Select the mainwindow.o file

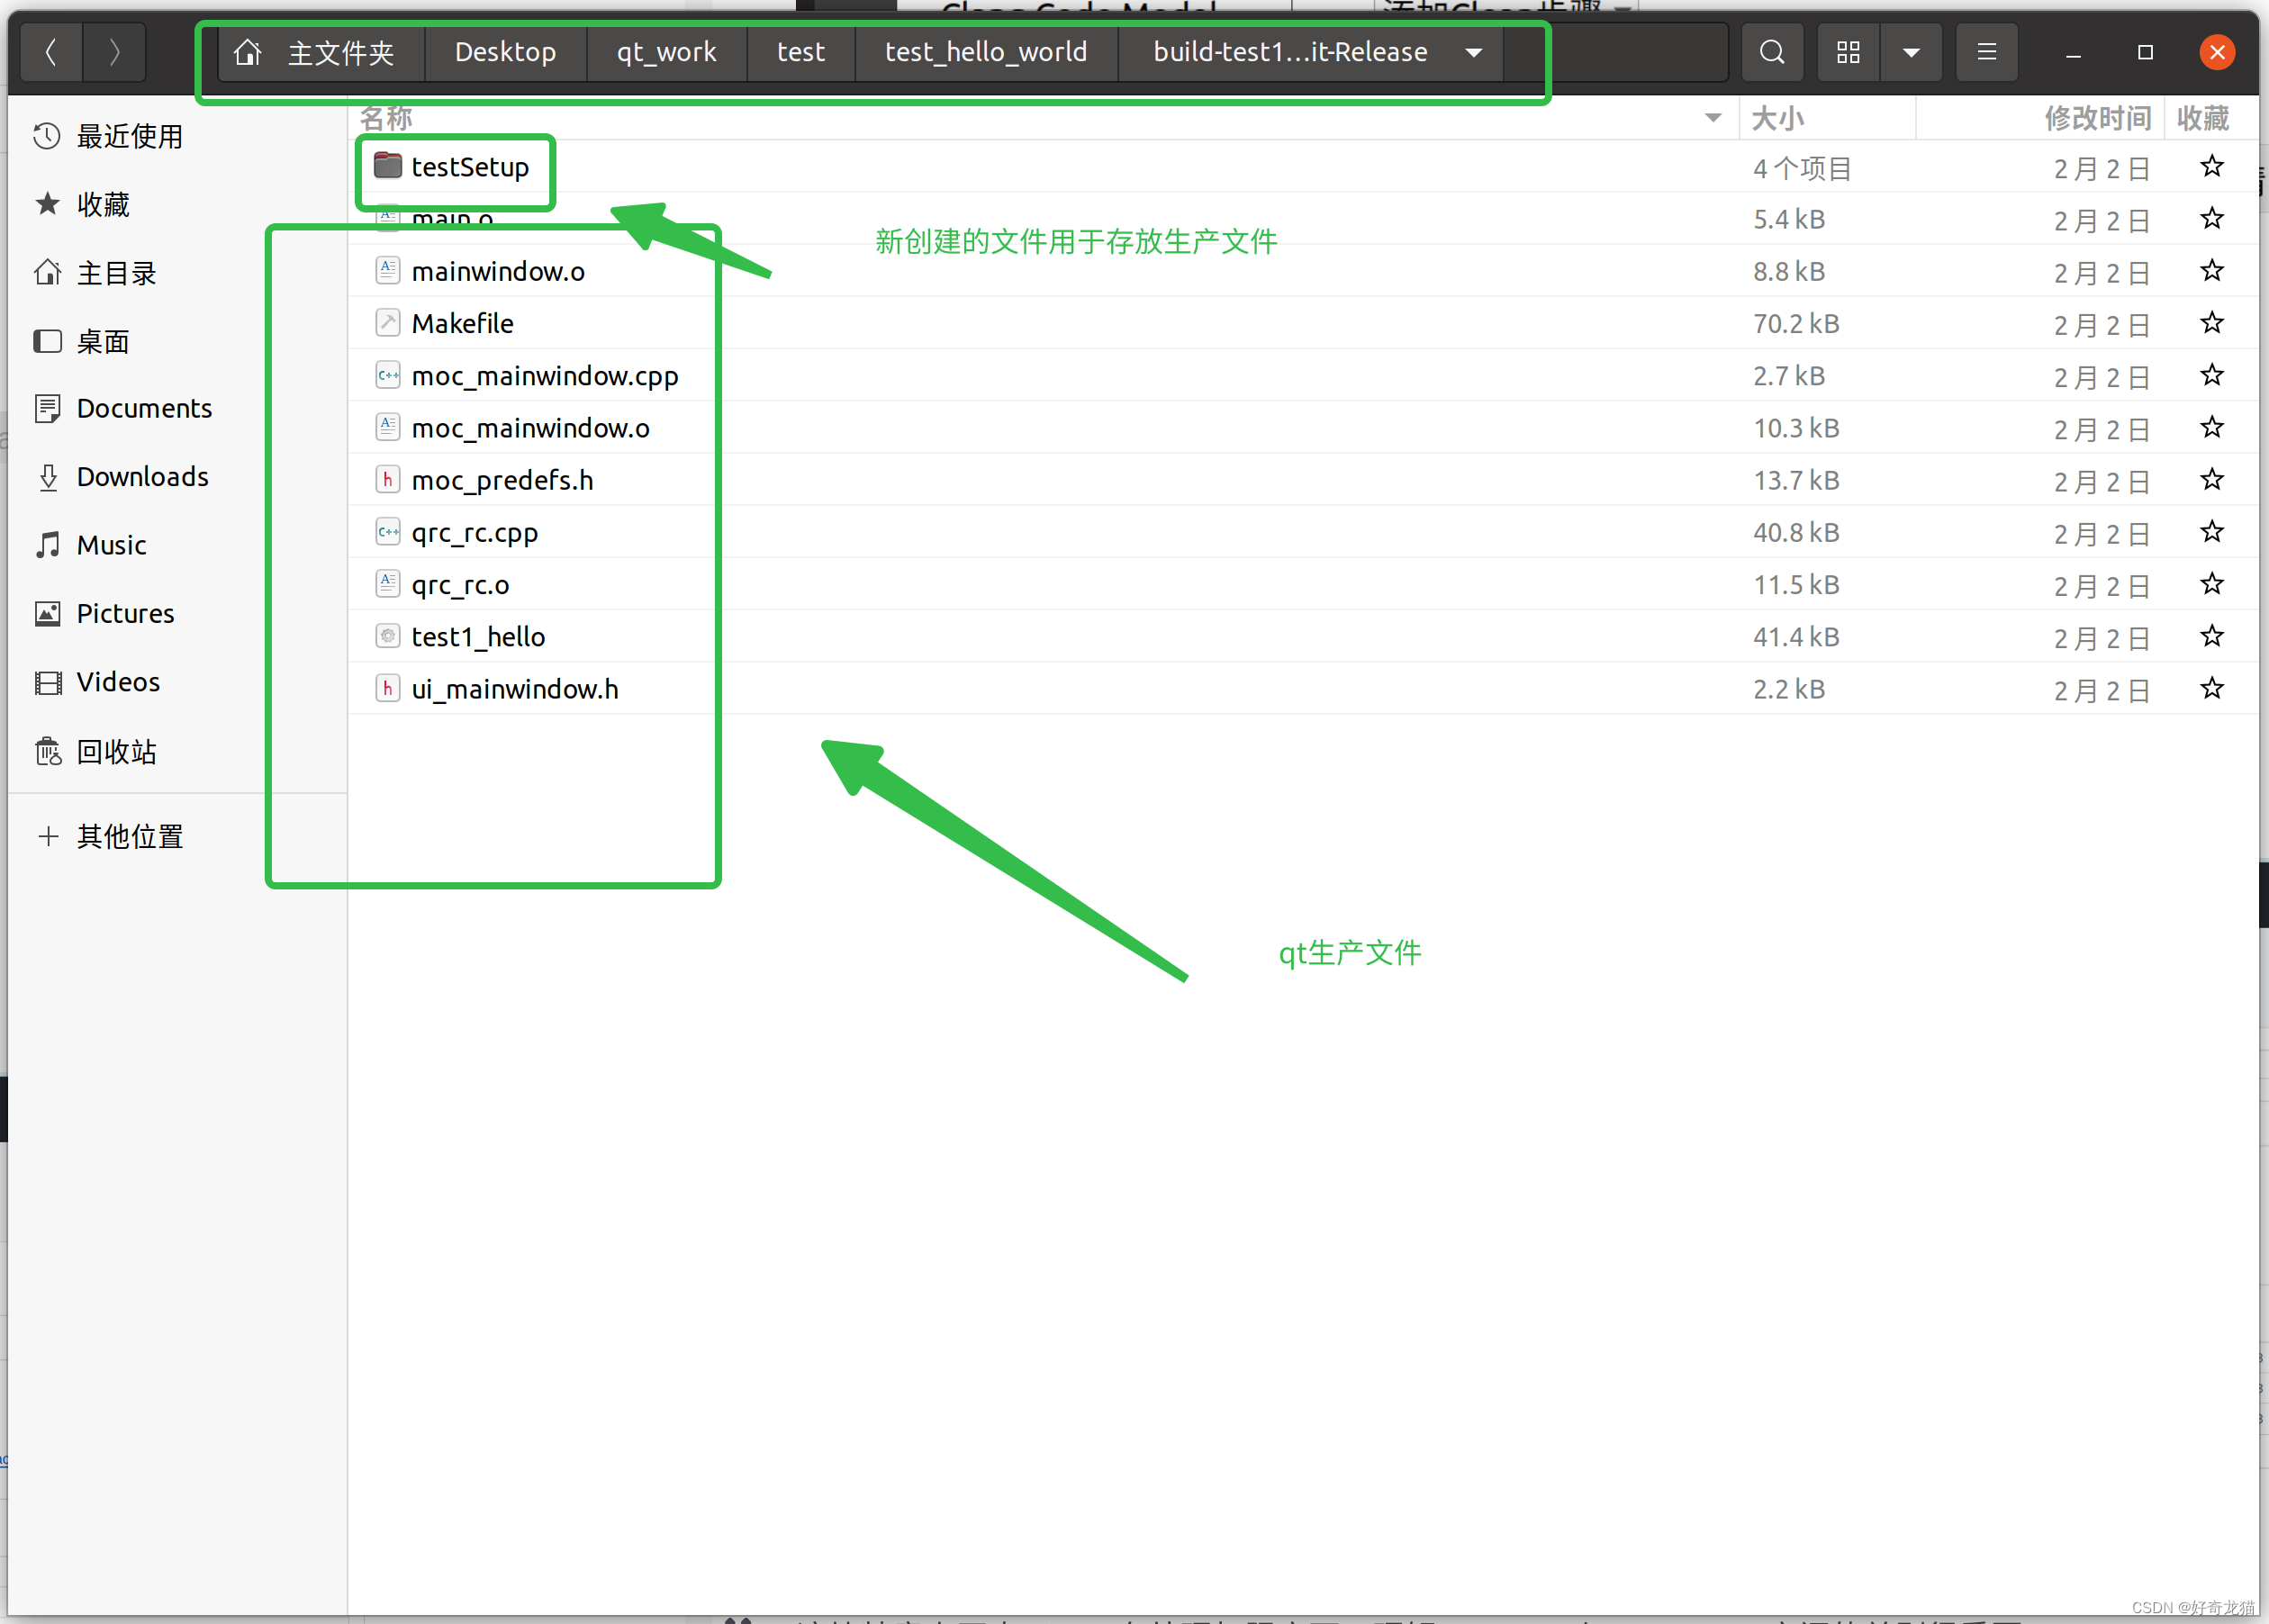click(497, 271)
